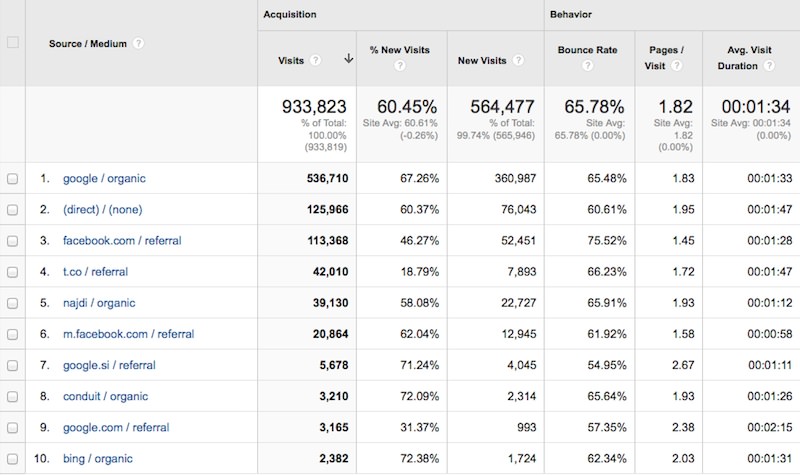Screen dimensions: 800x475
Task: Toggle the select-all checkbox in table header
Action: pos(13,43)
